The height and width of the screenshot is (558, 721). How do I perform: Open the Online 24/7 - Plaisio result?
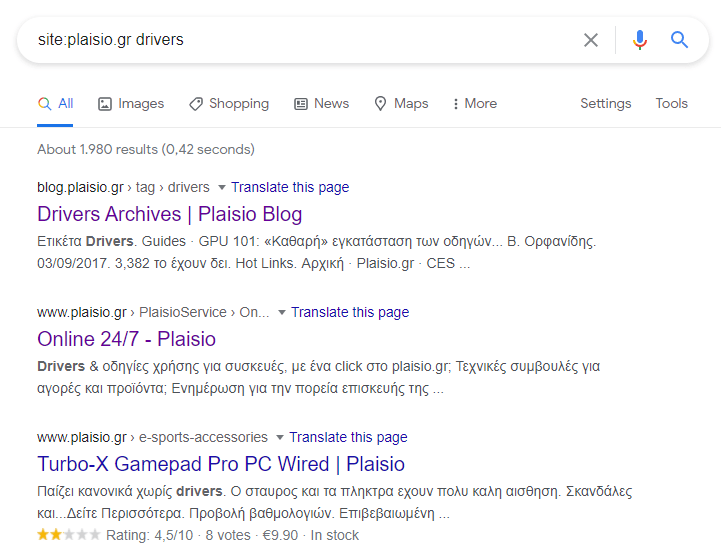point(126,339)
